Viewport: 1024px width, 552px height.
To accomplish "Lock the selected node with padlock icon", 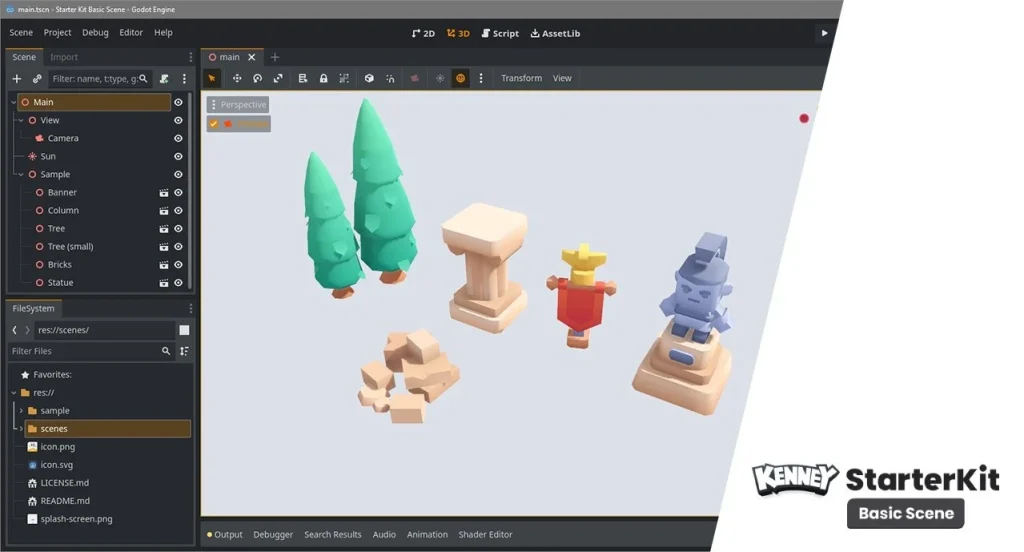I will [x=323, y=78].
